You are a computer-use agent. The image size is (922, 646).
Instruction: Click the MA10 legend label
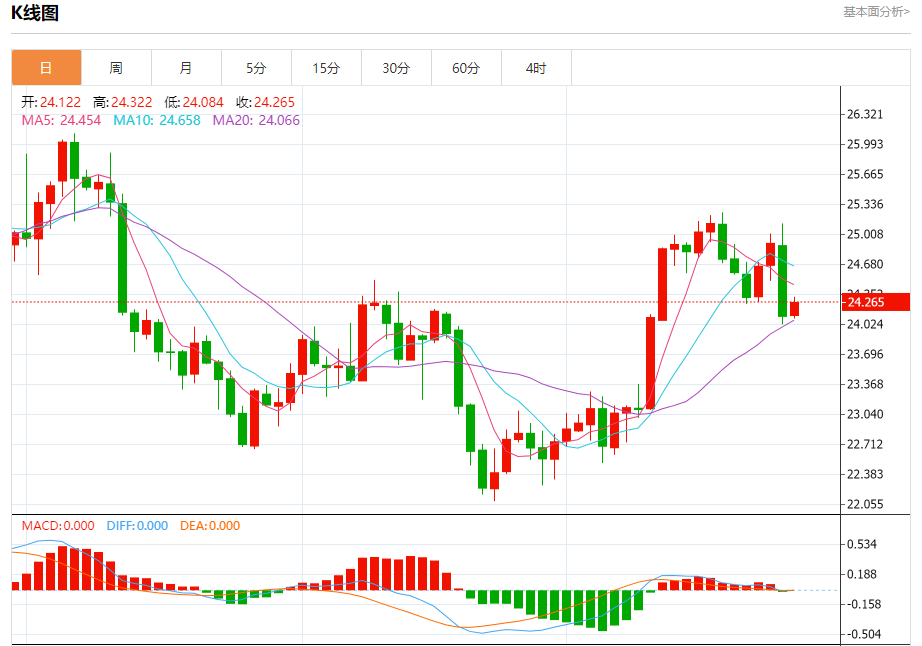pyautogui.click(x=157, y=121)
